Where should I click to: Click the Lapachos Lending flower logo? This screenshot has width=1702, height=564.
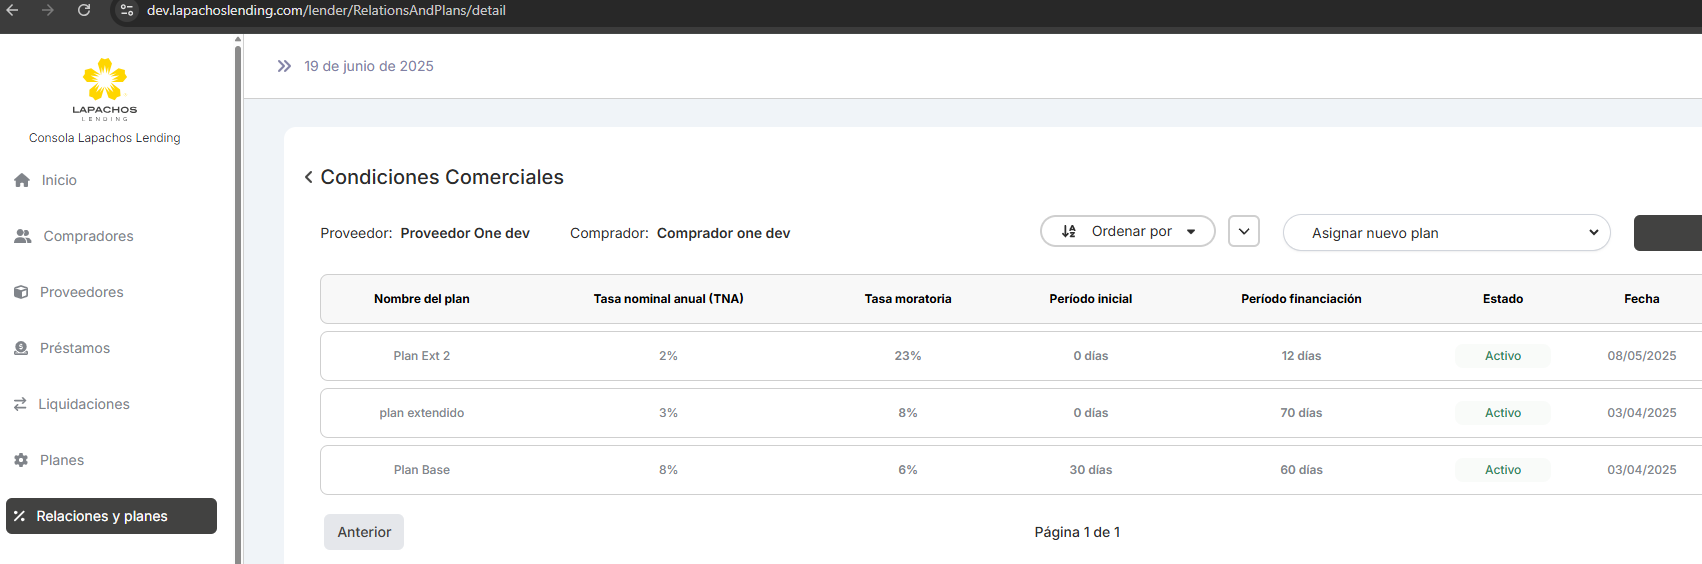pyautogui.click(x=105, y=80)
